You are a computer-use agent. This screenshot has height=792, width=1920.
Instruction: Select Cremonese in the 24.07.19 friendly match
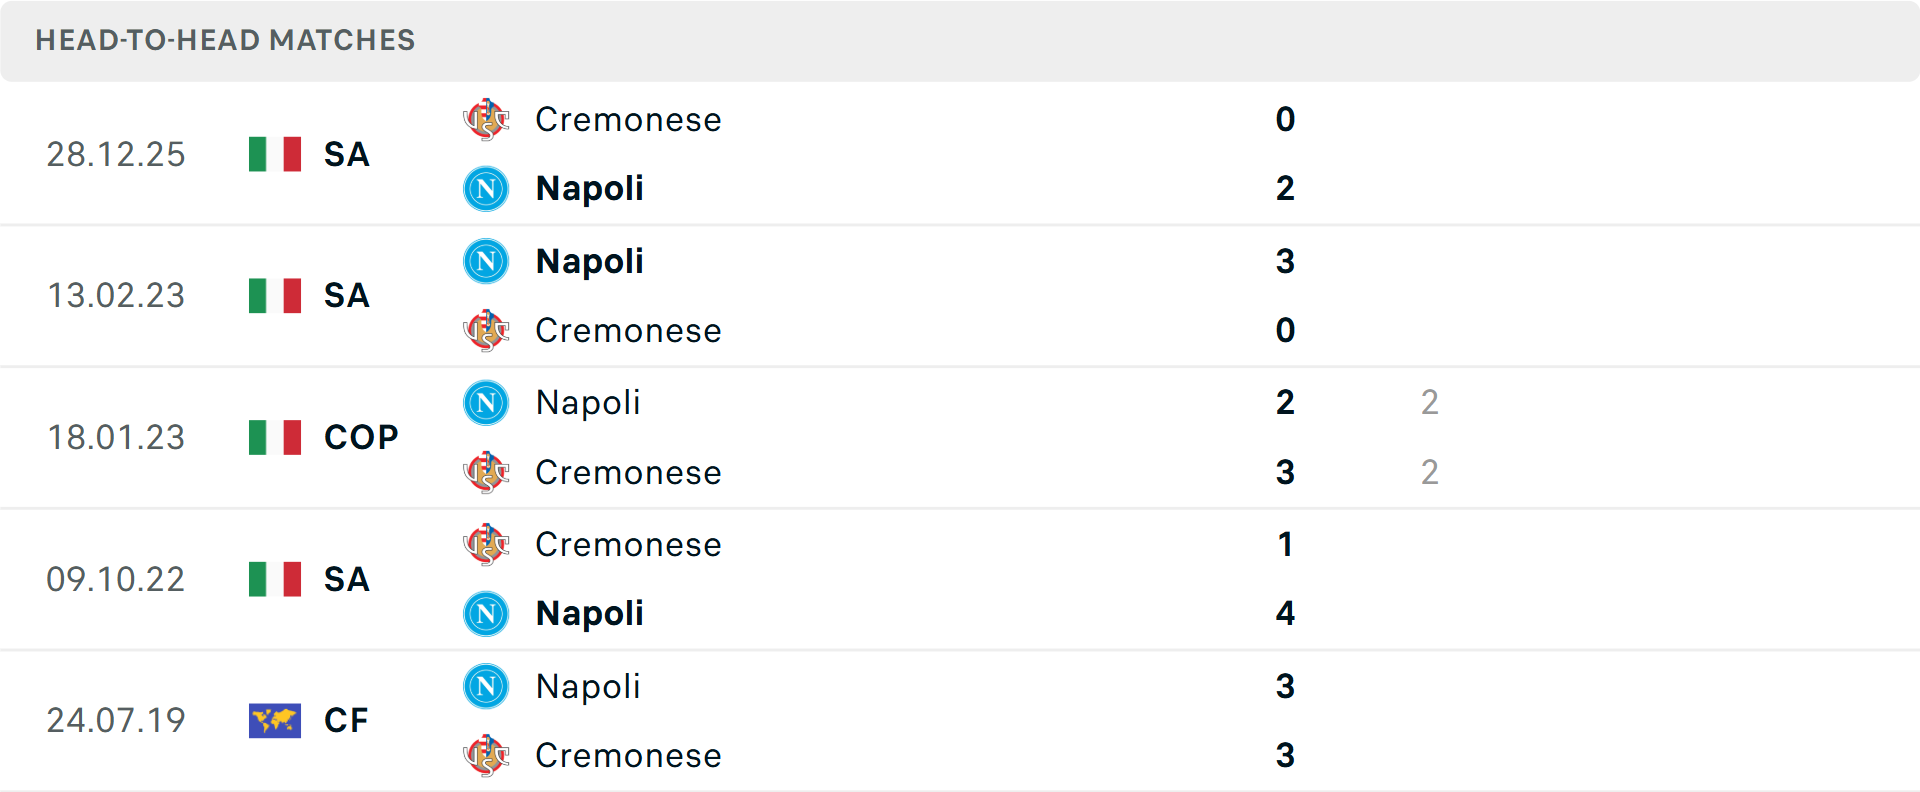(x=628, y=757)
